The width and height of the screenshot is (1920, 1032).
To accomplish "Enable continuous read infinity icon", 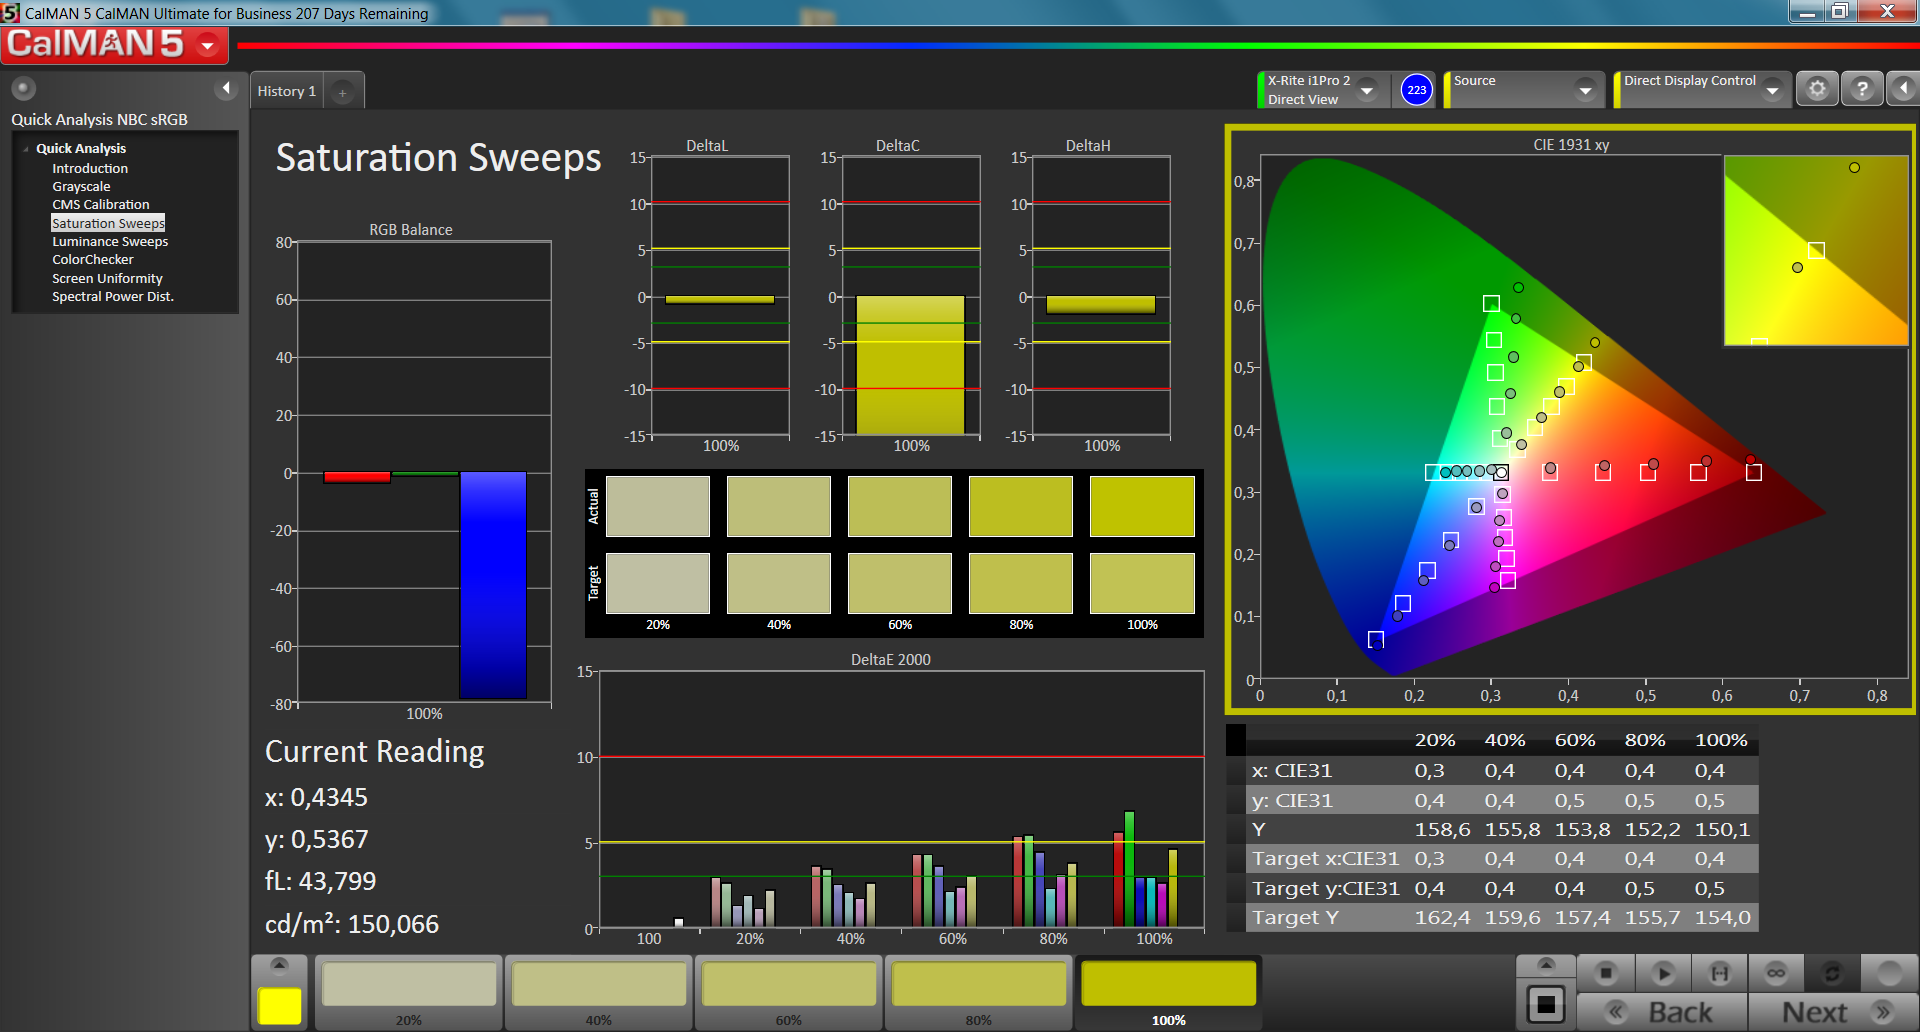I will pyautogui.click(x=1776, y=973).
